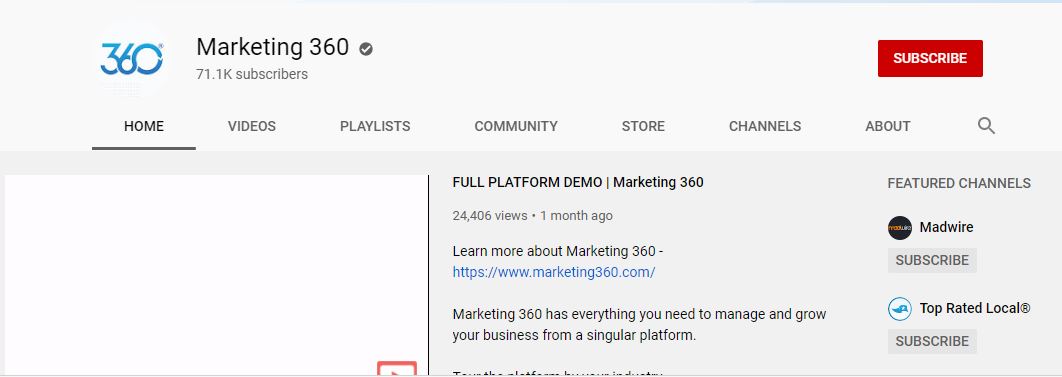Image resolution: width=1062 pixels, height=377 pixels.
Task: Open the About tab
Action: tap(888, 126)
